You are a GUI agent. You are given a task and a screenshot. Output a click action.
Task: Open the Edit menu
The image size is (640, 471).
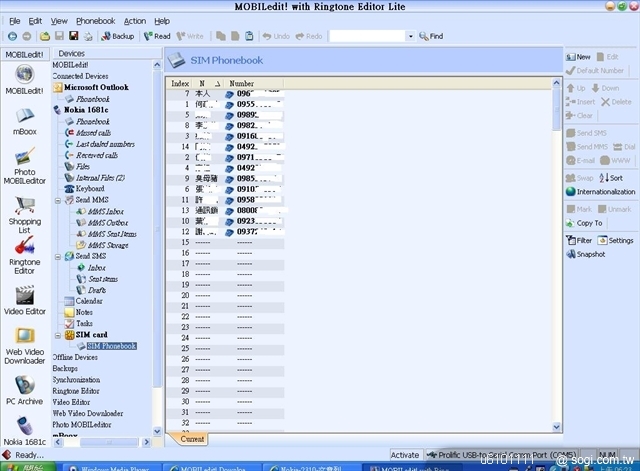[x=35, y=21]
